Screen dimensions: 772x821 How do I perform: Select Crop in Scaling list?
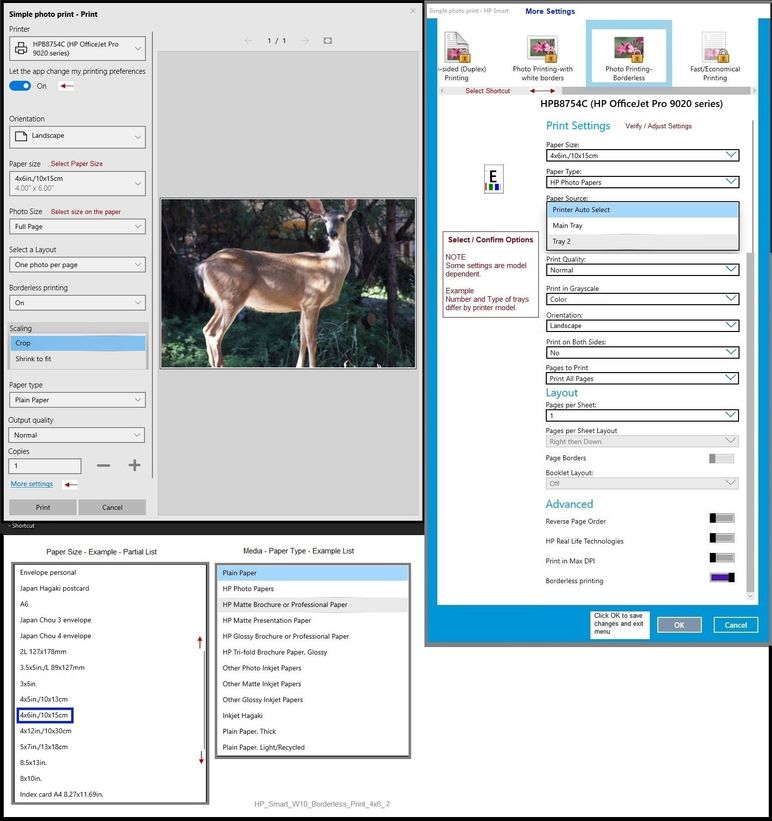(x=78, y=343)
